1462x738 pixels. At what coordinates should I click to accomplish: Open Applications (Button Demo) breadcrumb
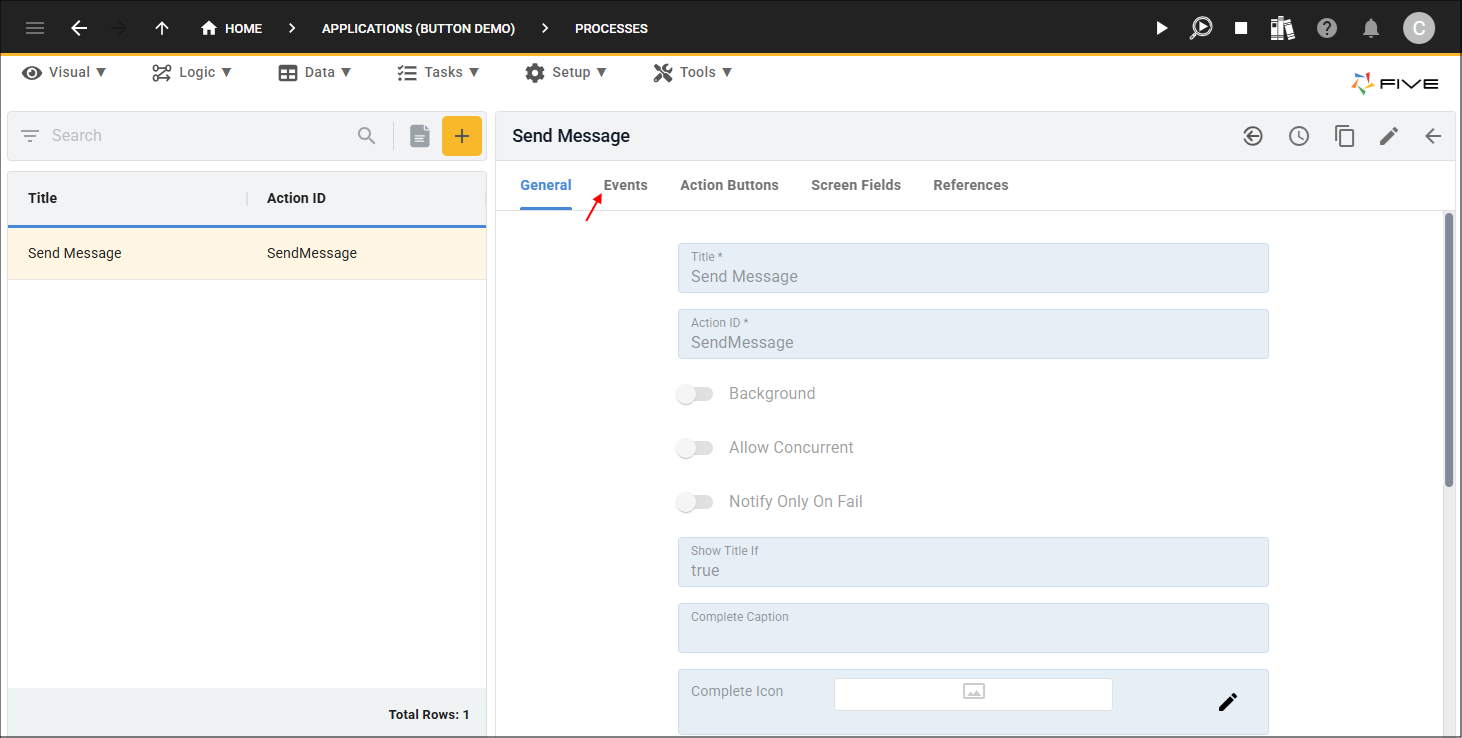(418, 28)
